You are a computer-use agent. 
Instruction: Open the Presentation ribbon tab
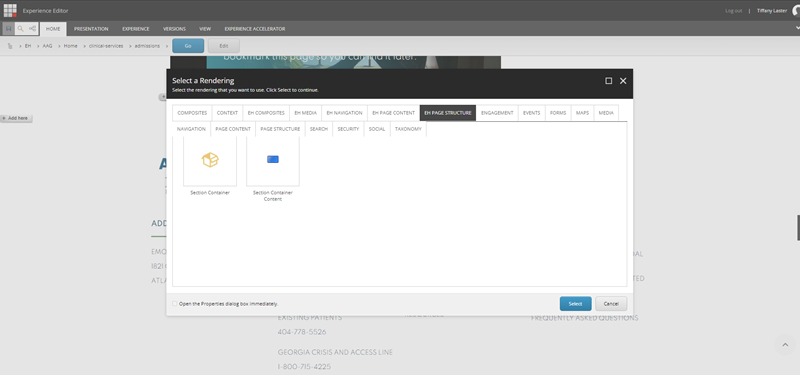coord(91,29)
